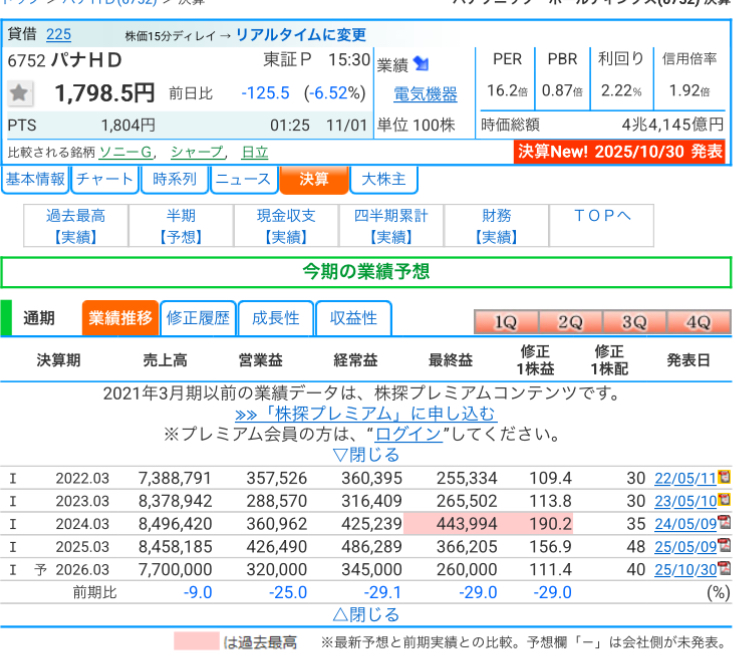Viewport: 750px width, 656px height.
Task: Open the 修正履歴 tab
Action: click(198, 319)
